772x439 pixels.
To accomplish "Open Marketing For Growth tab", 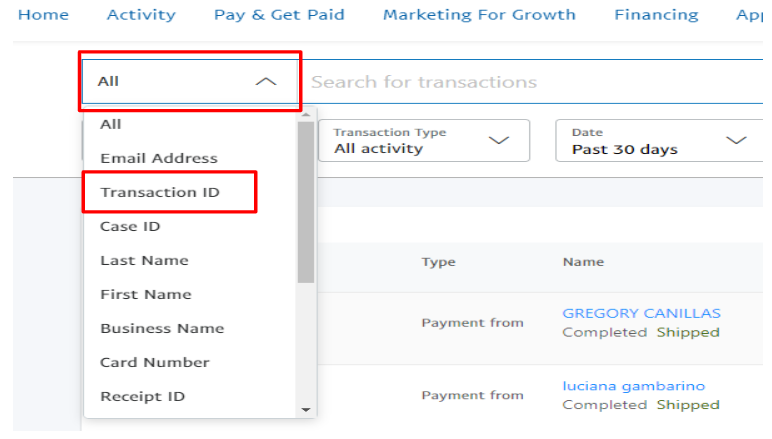I will [x=479, y=15].
